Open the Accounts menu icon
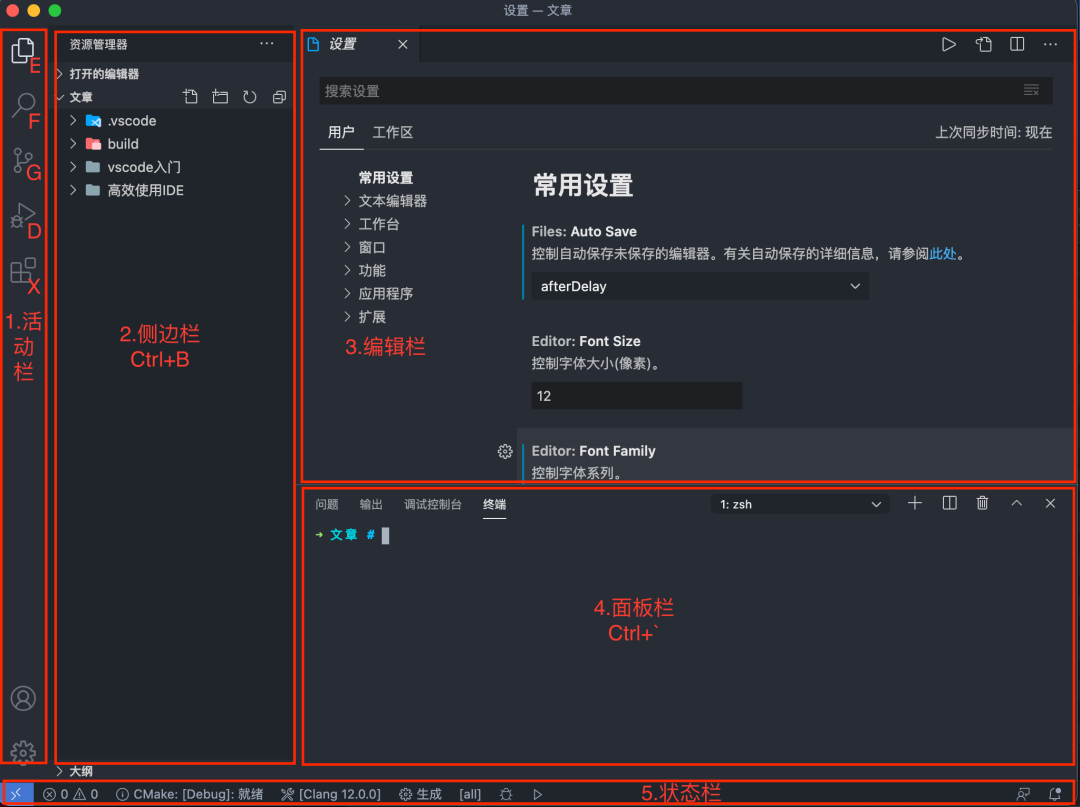The width and height of the screenshot is (1080, 807). click(23, 698)
